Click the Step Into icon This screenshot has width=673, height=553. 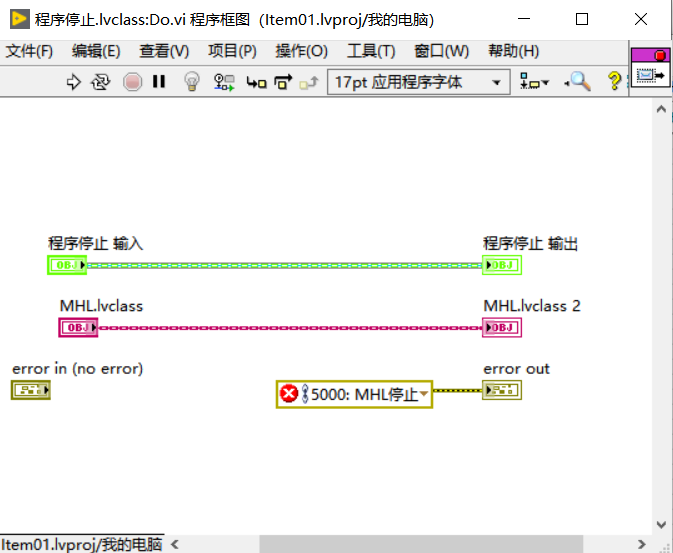tap(256, 82)
